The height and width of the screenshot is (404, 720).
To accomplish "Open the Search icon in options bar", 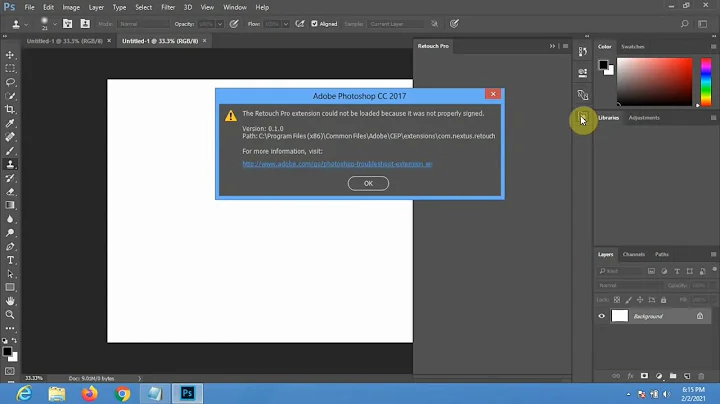I will (684, 24).
